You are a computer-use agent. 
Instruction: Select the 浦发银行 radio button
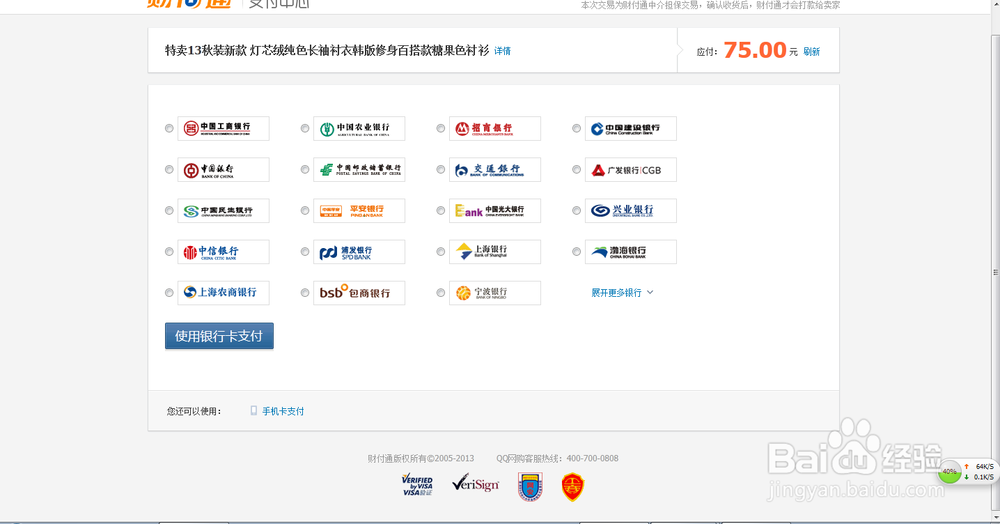tap(305, 252)
